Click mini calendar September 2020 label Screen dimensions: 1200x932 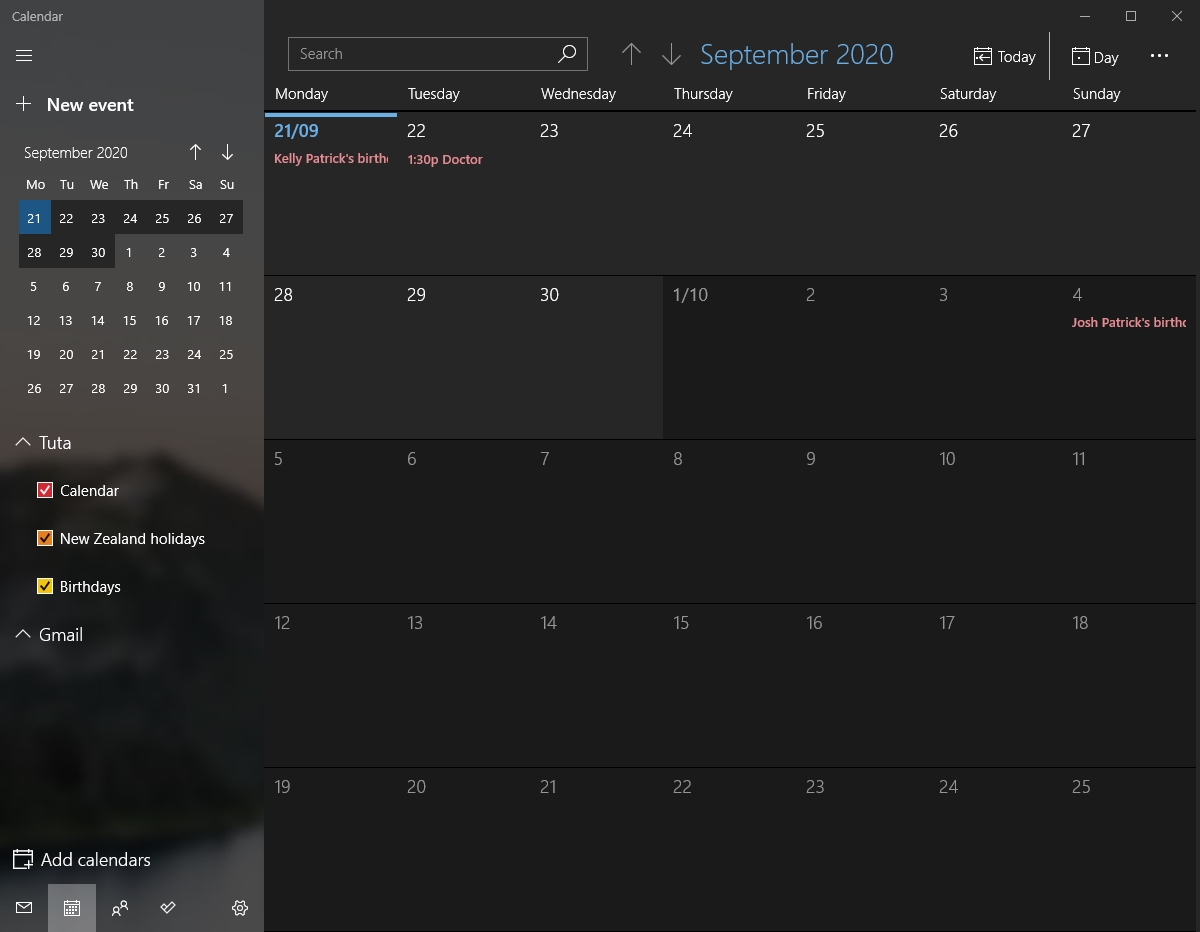[76, 152]
